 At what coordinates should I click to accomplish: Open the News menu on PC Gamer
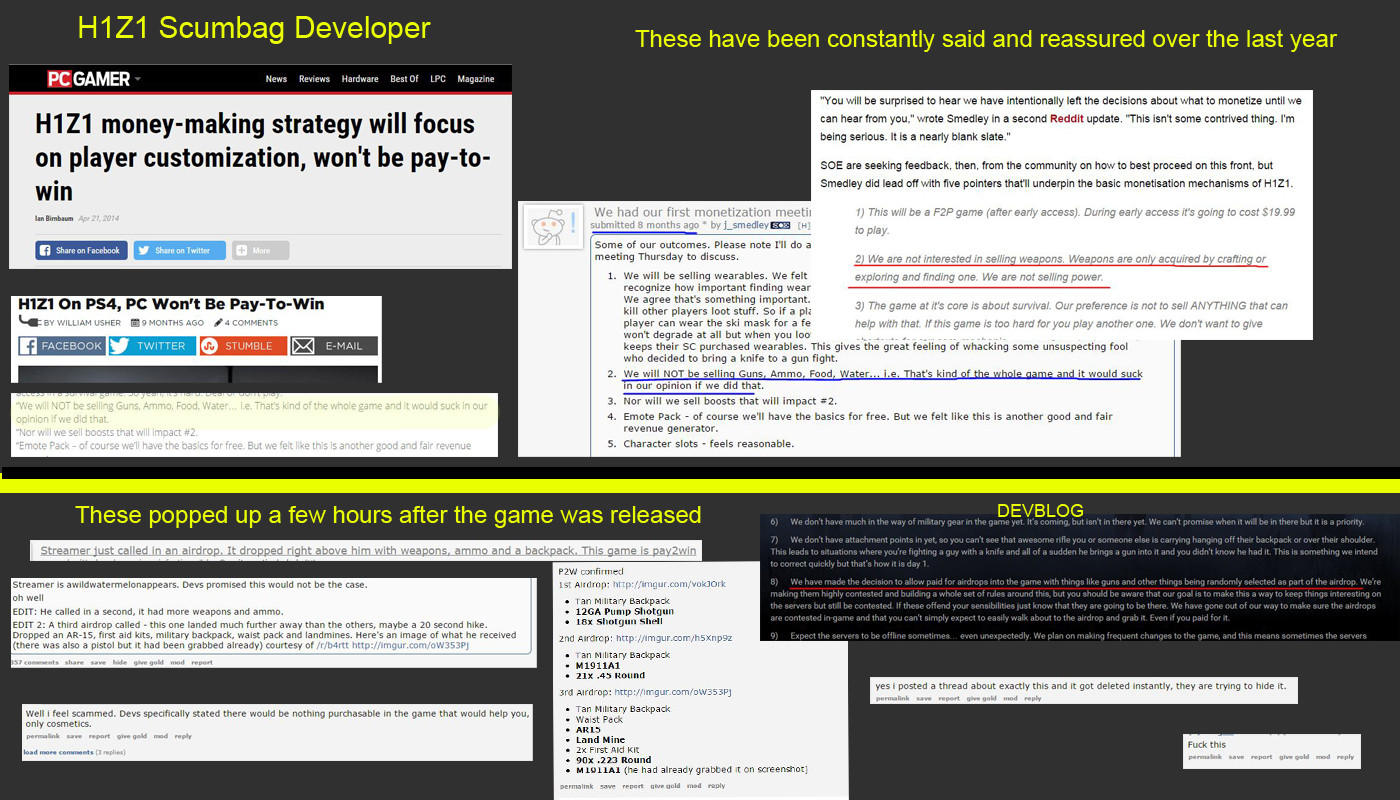point(276,79)
